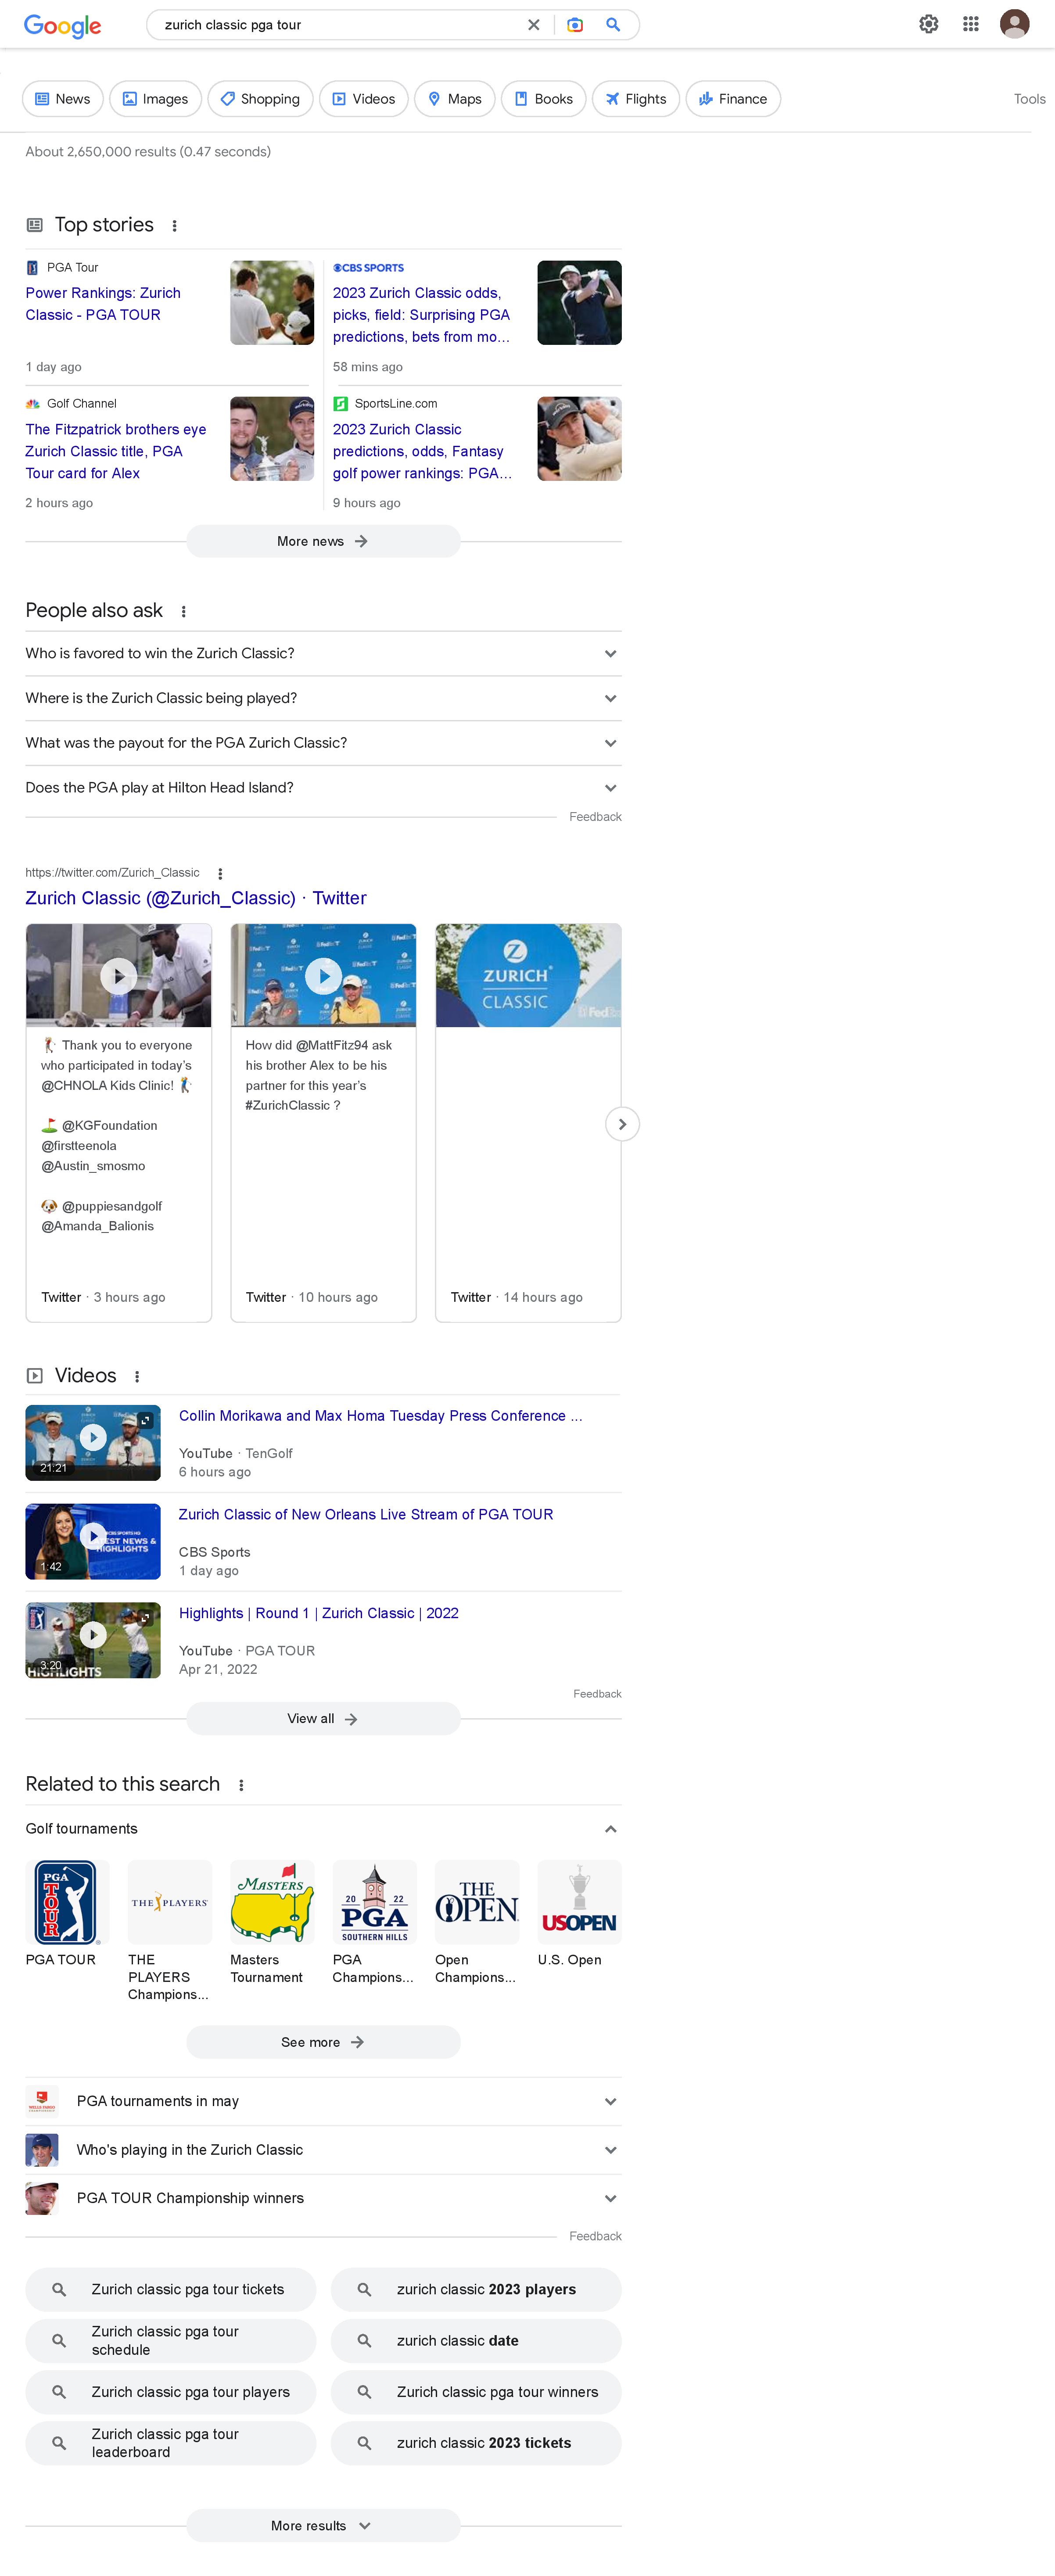Click the blue magnifier search icon

(x=613, y=25)
